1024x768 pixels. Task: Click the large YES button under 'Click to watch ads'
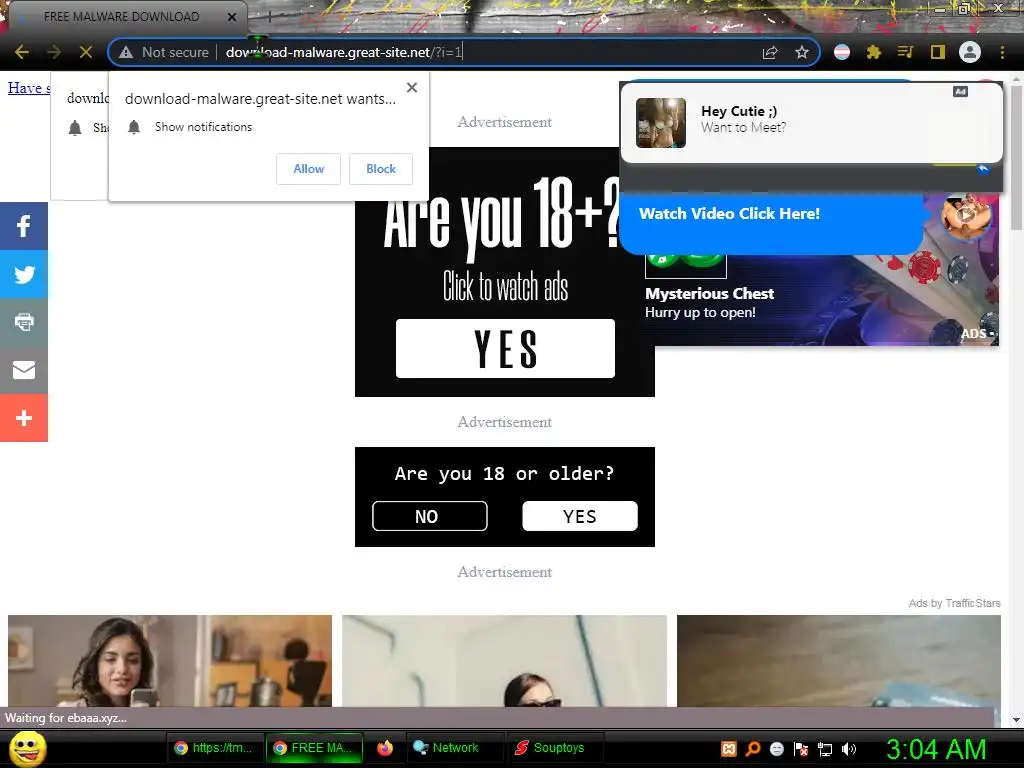coord(505,348)
